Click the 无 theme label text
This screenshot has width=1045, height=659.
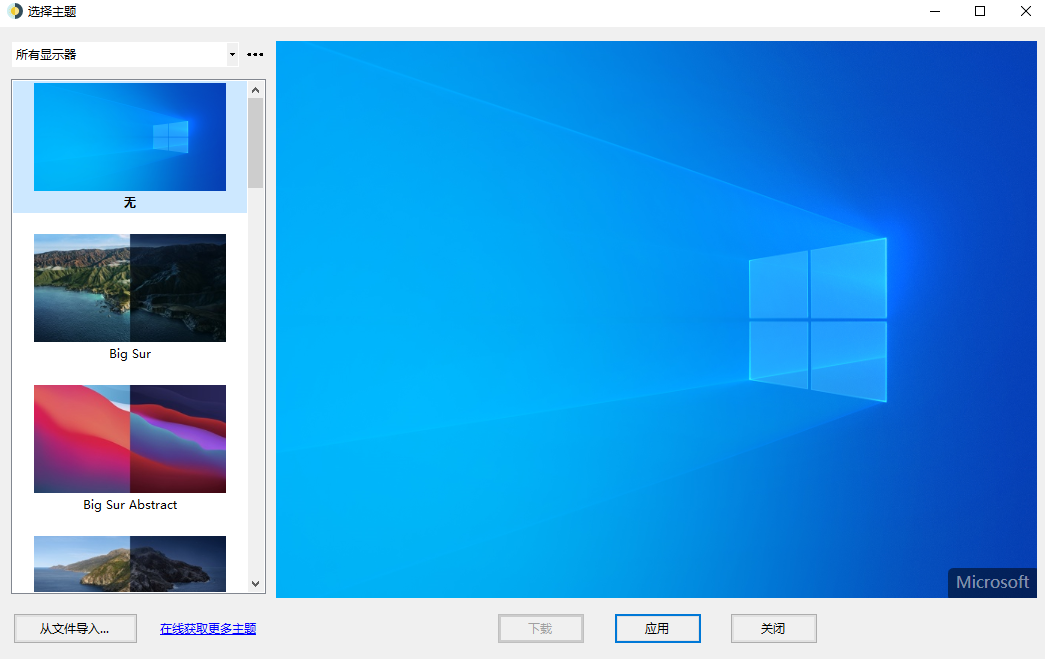[x=130, y=203]
